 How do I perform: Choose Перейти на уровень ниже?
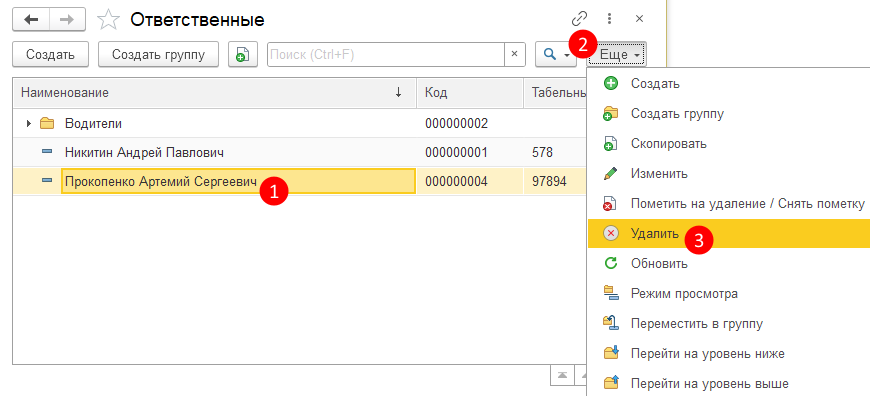click(729, 353)
